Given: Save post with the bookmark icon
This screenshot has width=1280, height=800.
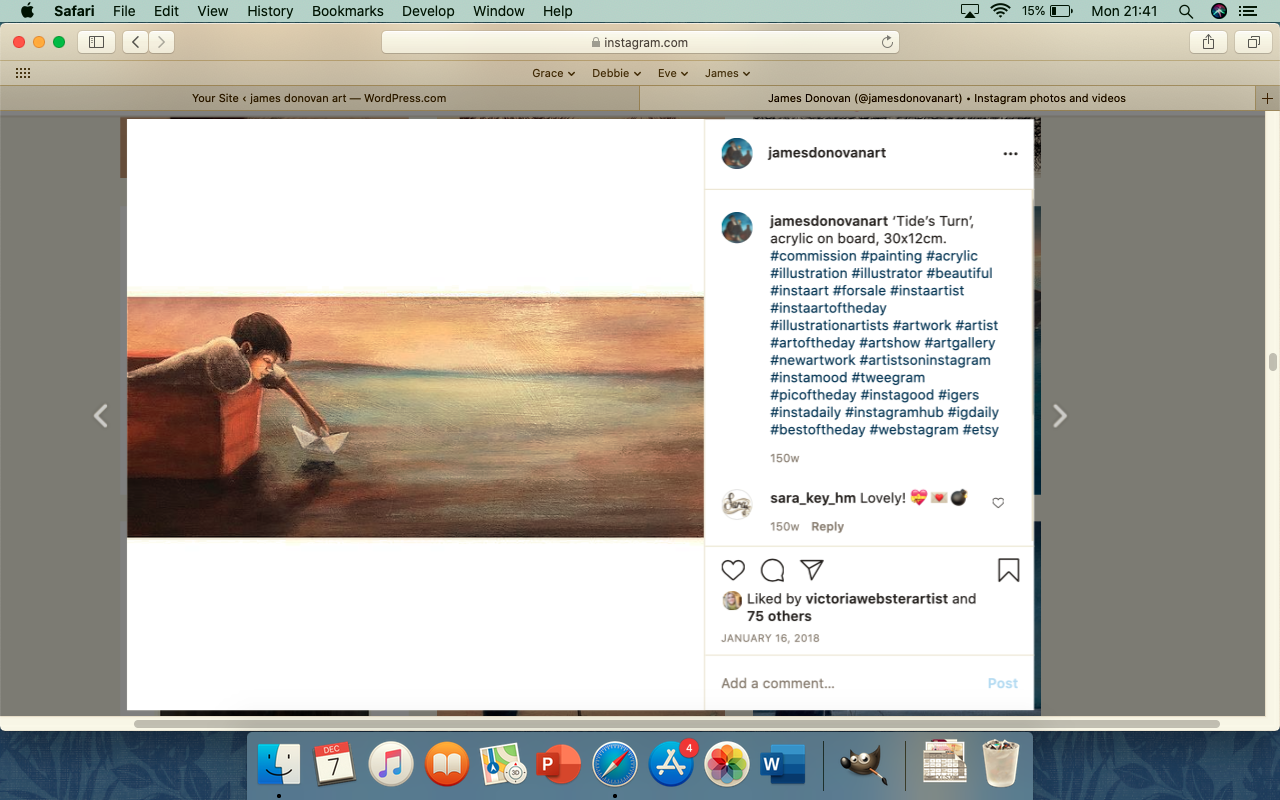Looking at the screenshot, I should coord(1008,570).
